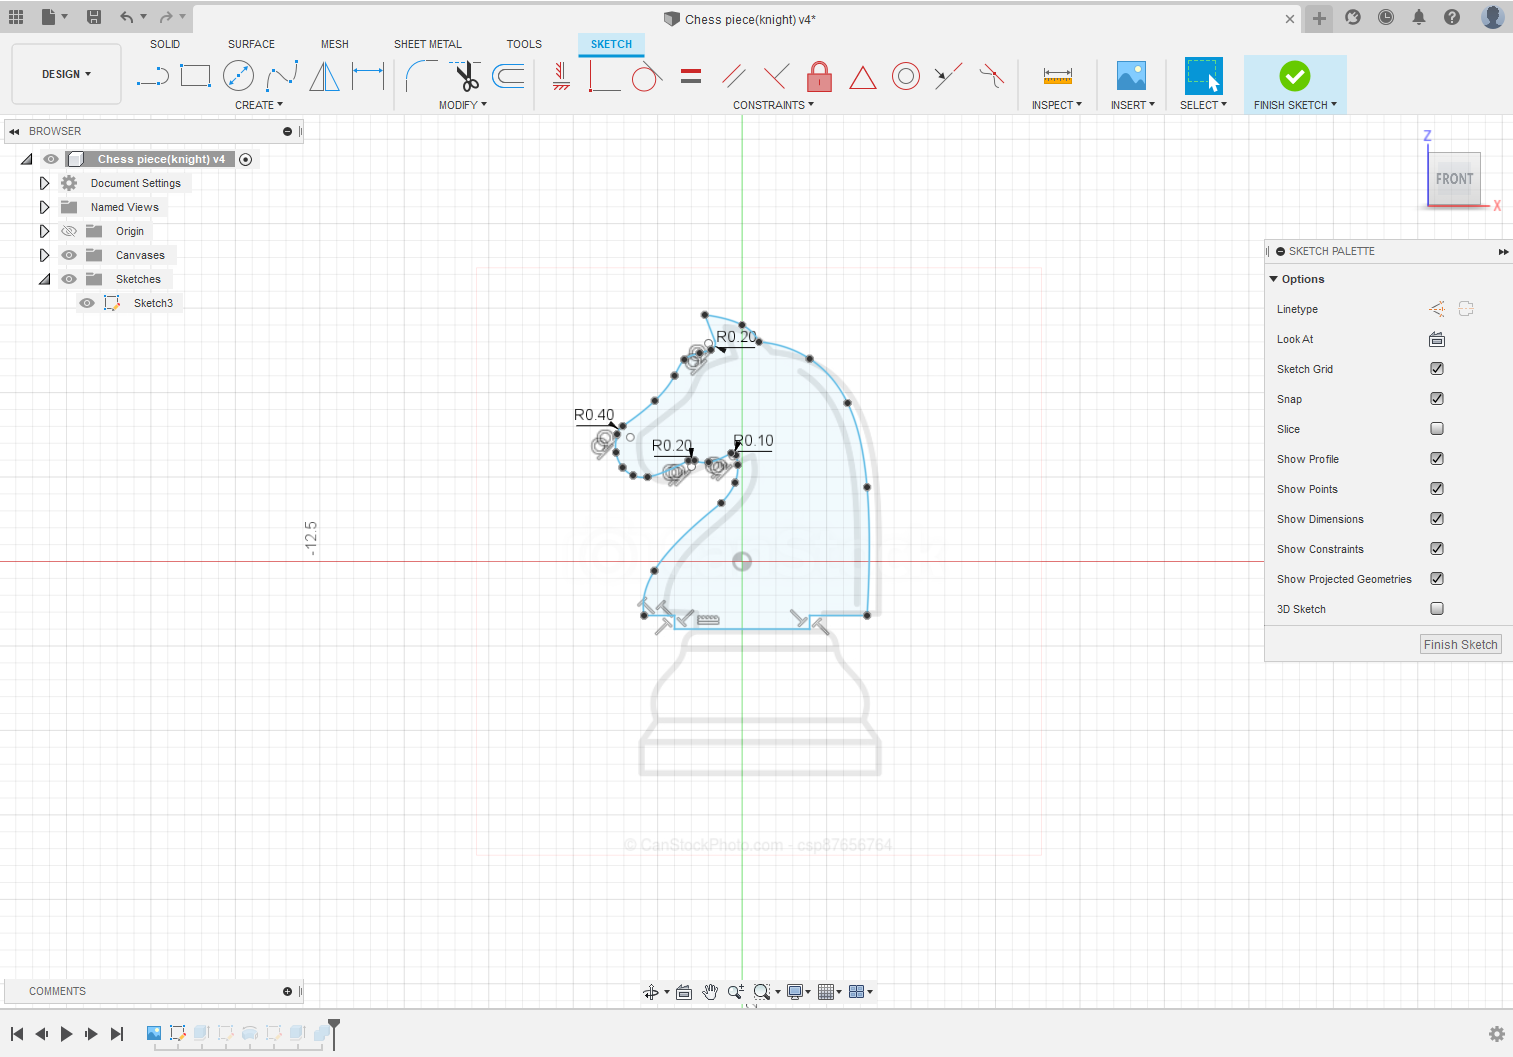The width and height of the screenshot is (1513, 1057).
Task: Open the INSPECT dropdown menu
Action: coord(1057,105)
